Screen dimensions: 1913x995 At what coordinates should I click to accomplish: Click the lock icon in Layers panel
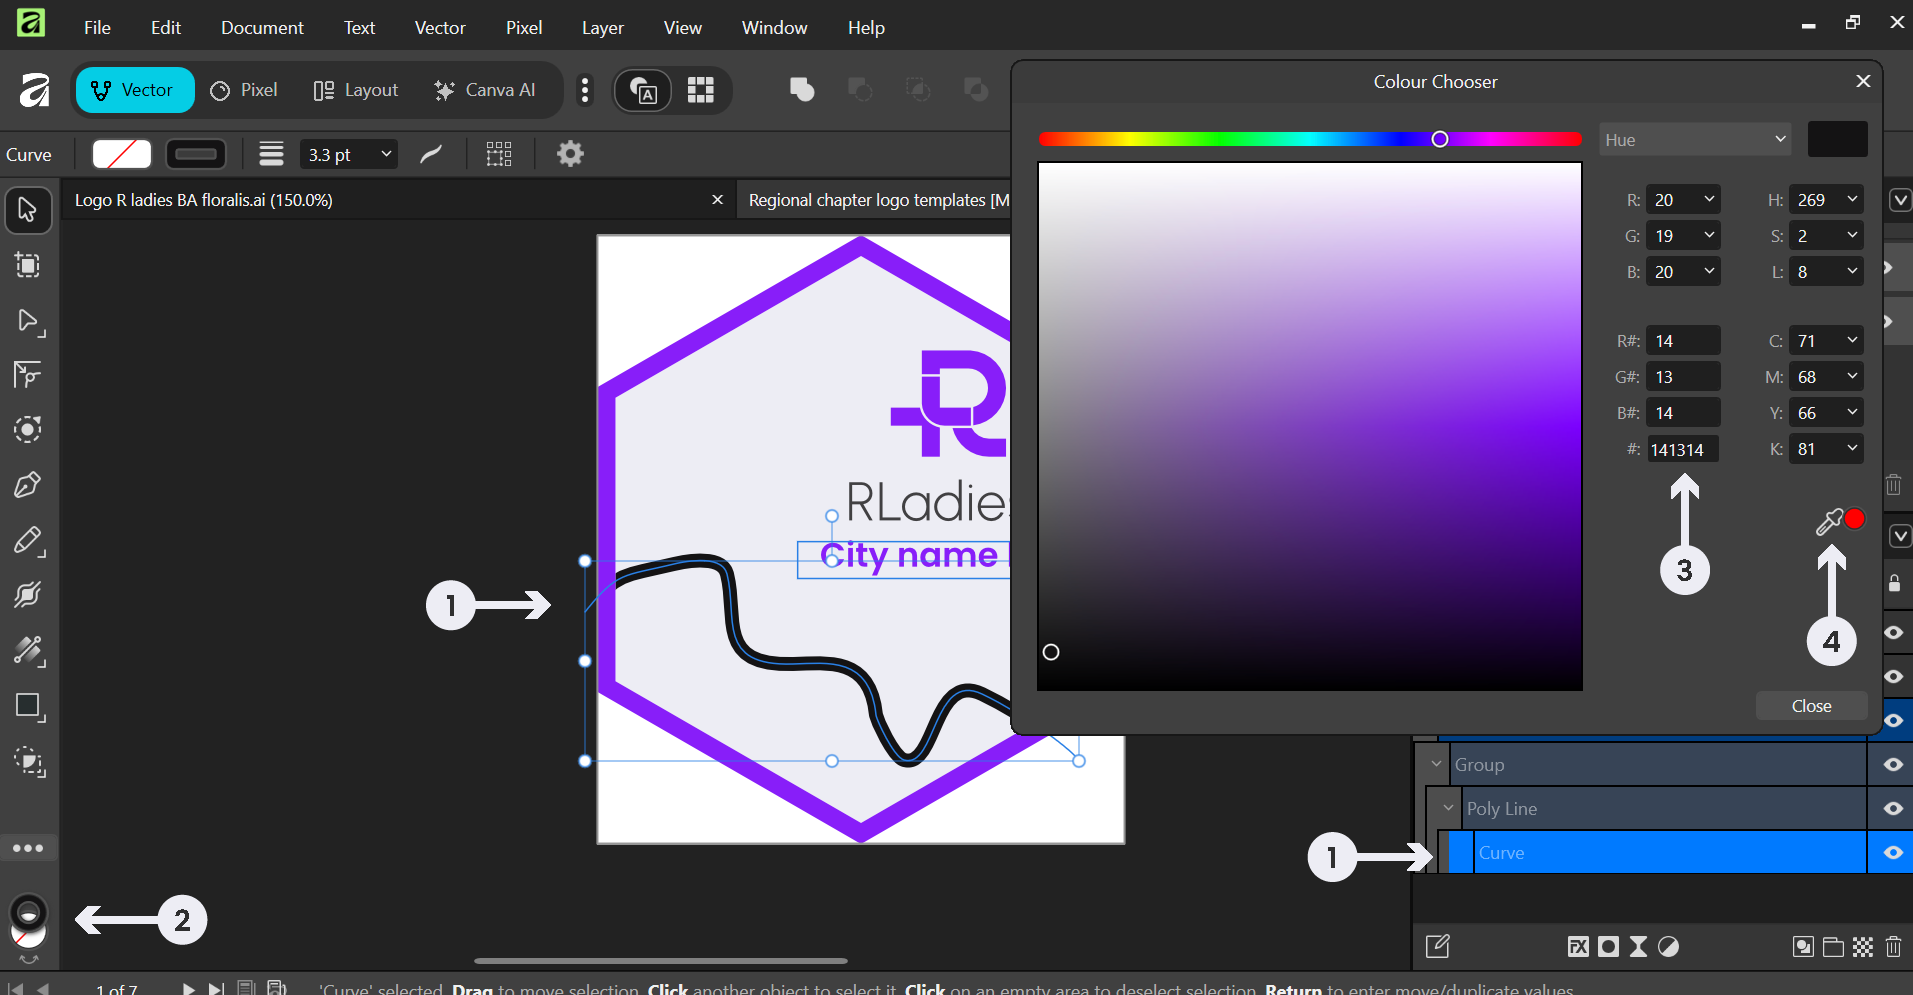(x=1894, y=584)
